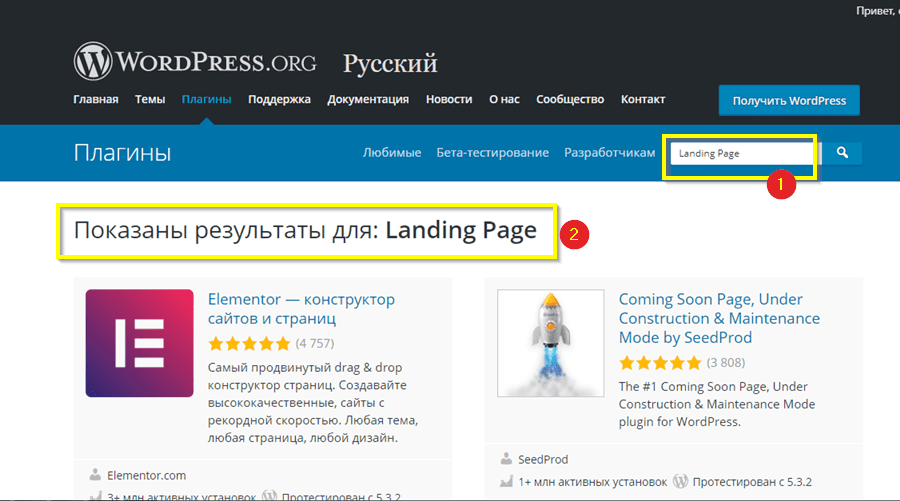The width and height of the screenshot is (900, 501).
Task: Open the SeedProd rocket thumbnail
Action: click(550, 343)
